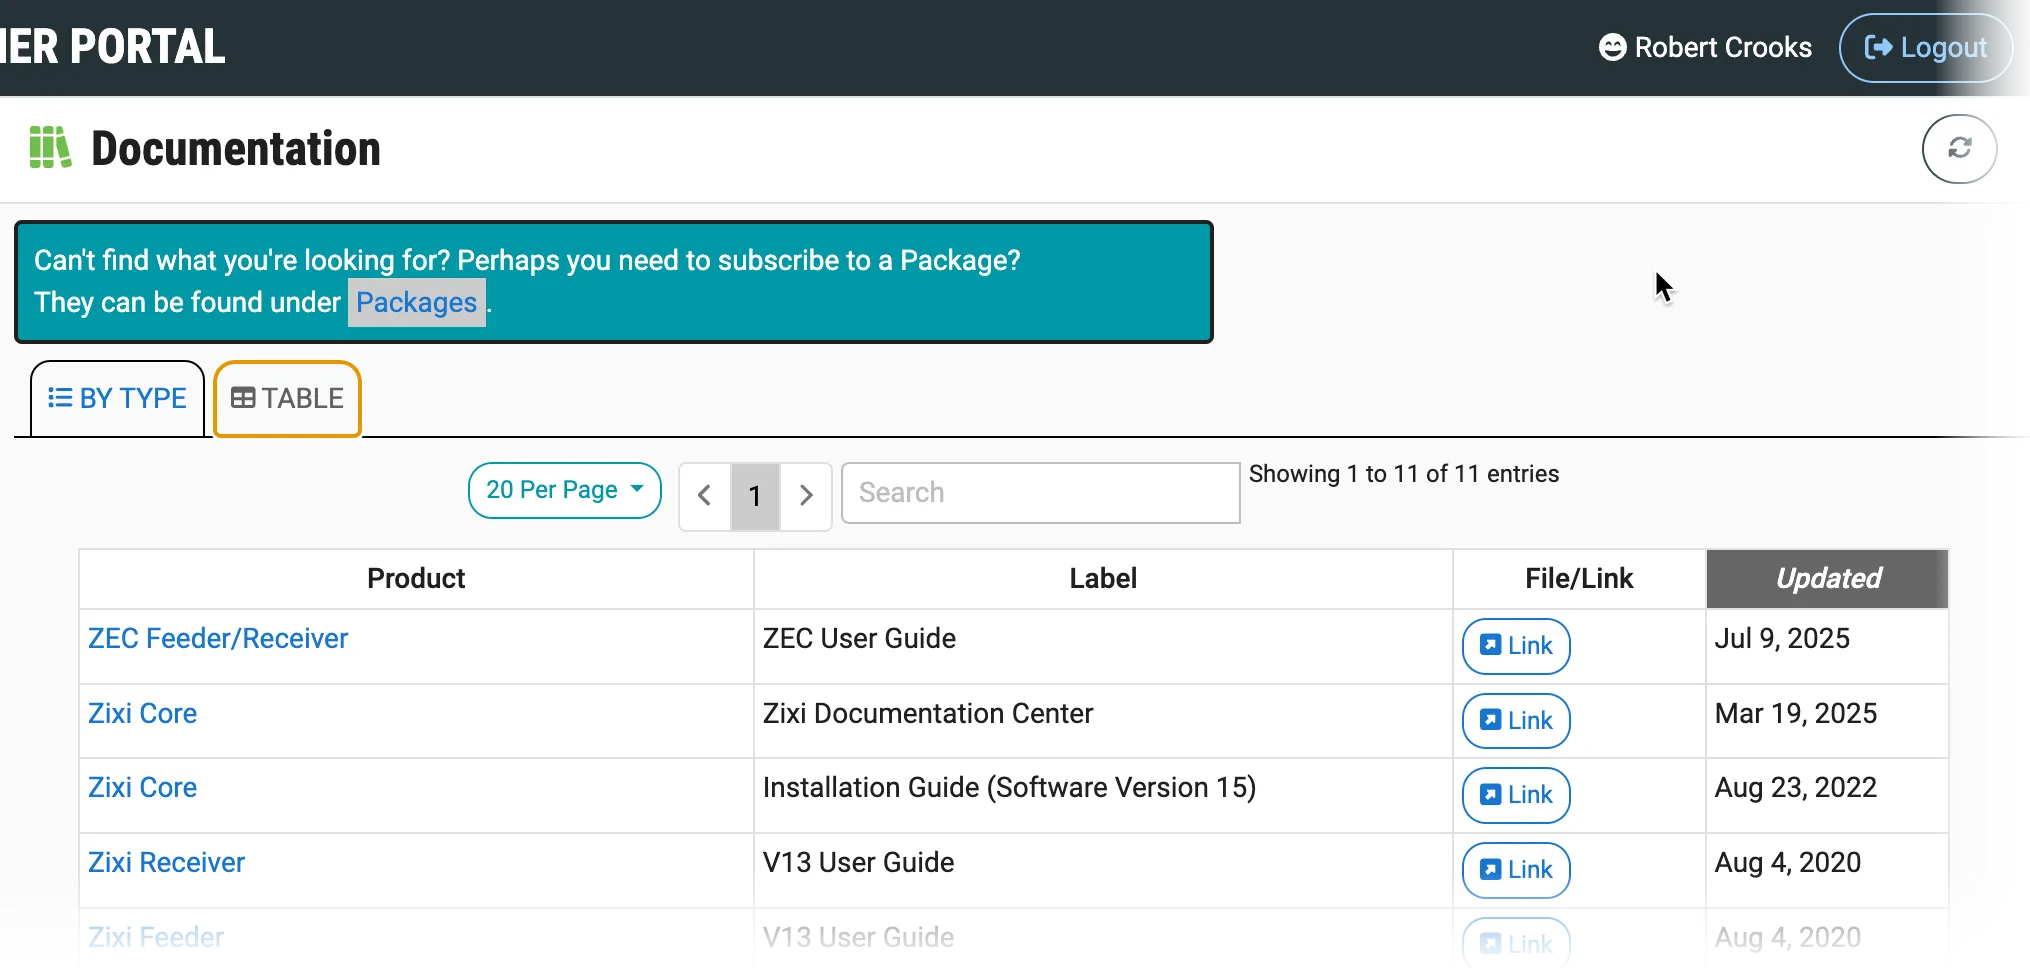Viewport: 2030px width, 968px height.
Task: Click the Documentation books icon
Action: click(50, 148)
